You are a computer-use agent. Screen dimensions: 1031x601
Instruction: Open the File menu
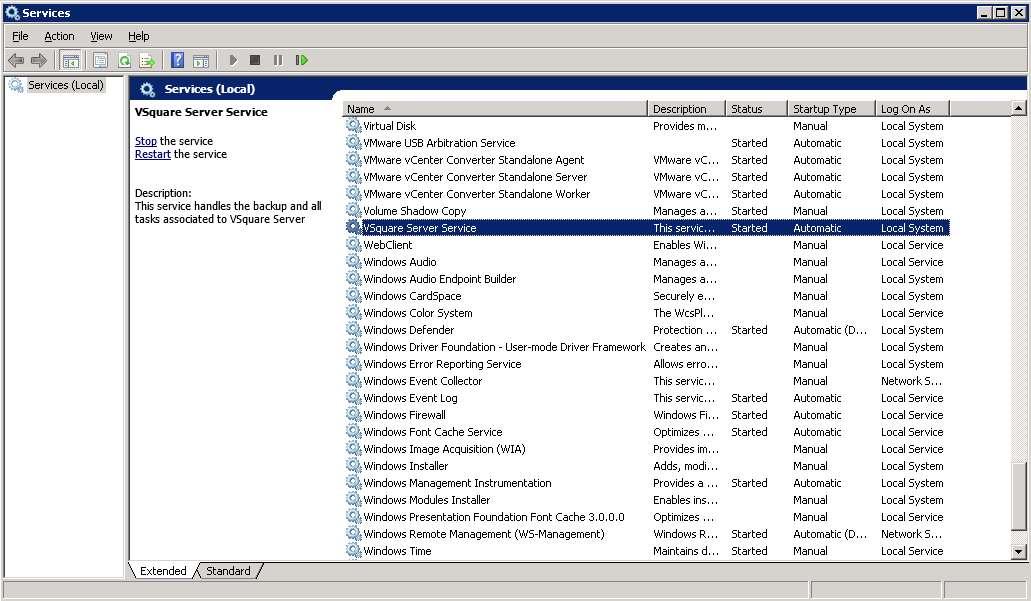(x=20, y=36)
